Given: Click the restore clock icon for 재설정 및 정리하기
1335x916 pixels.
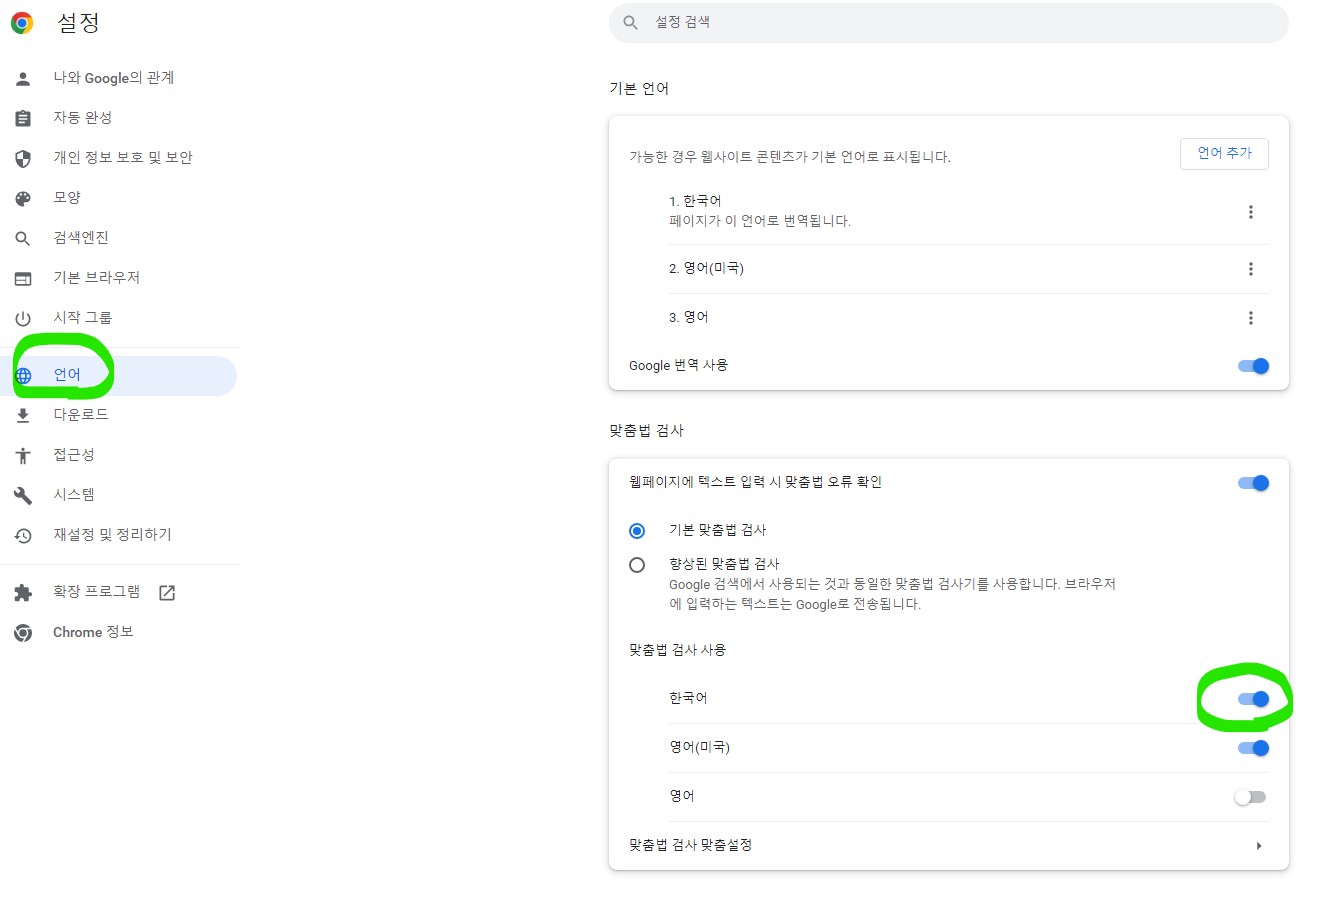Looking at the screenshot, I should click(x=23, y=535).
